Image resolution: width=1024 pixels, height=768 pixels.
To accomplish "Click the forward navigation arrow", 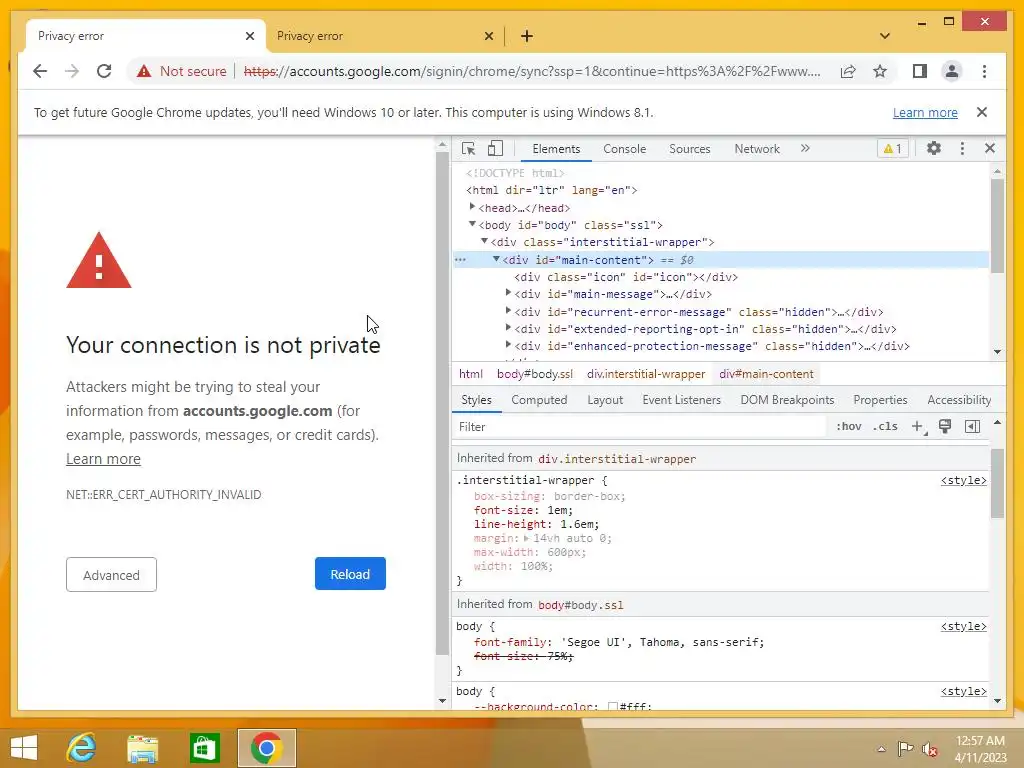I will [x=72, y=71].
